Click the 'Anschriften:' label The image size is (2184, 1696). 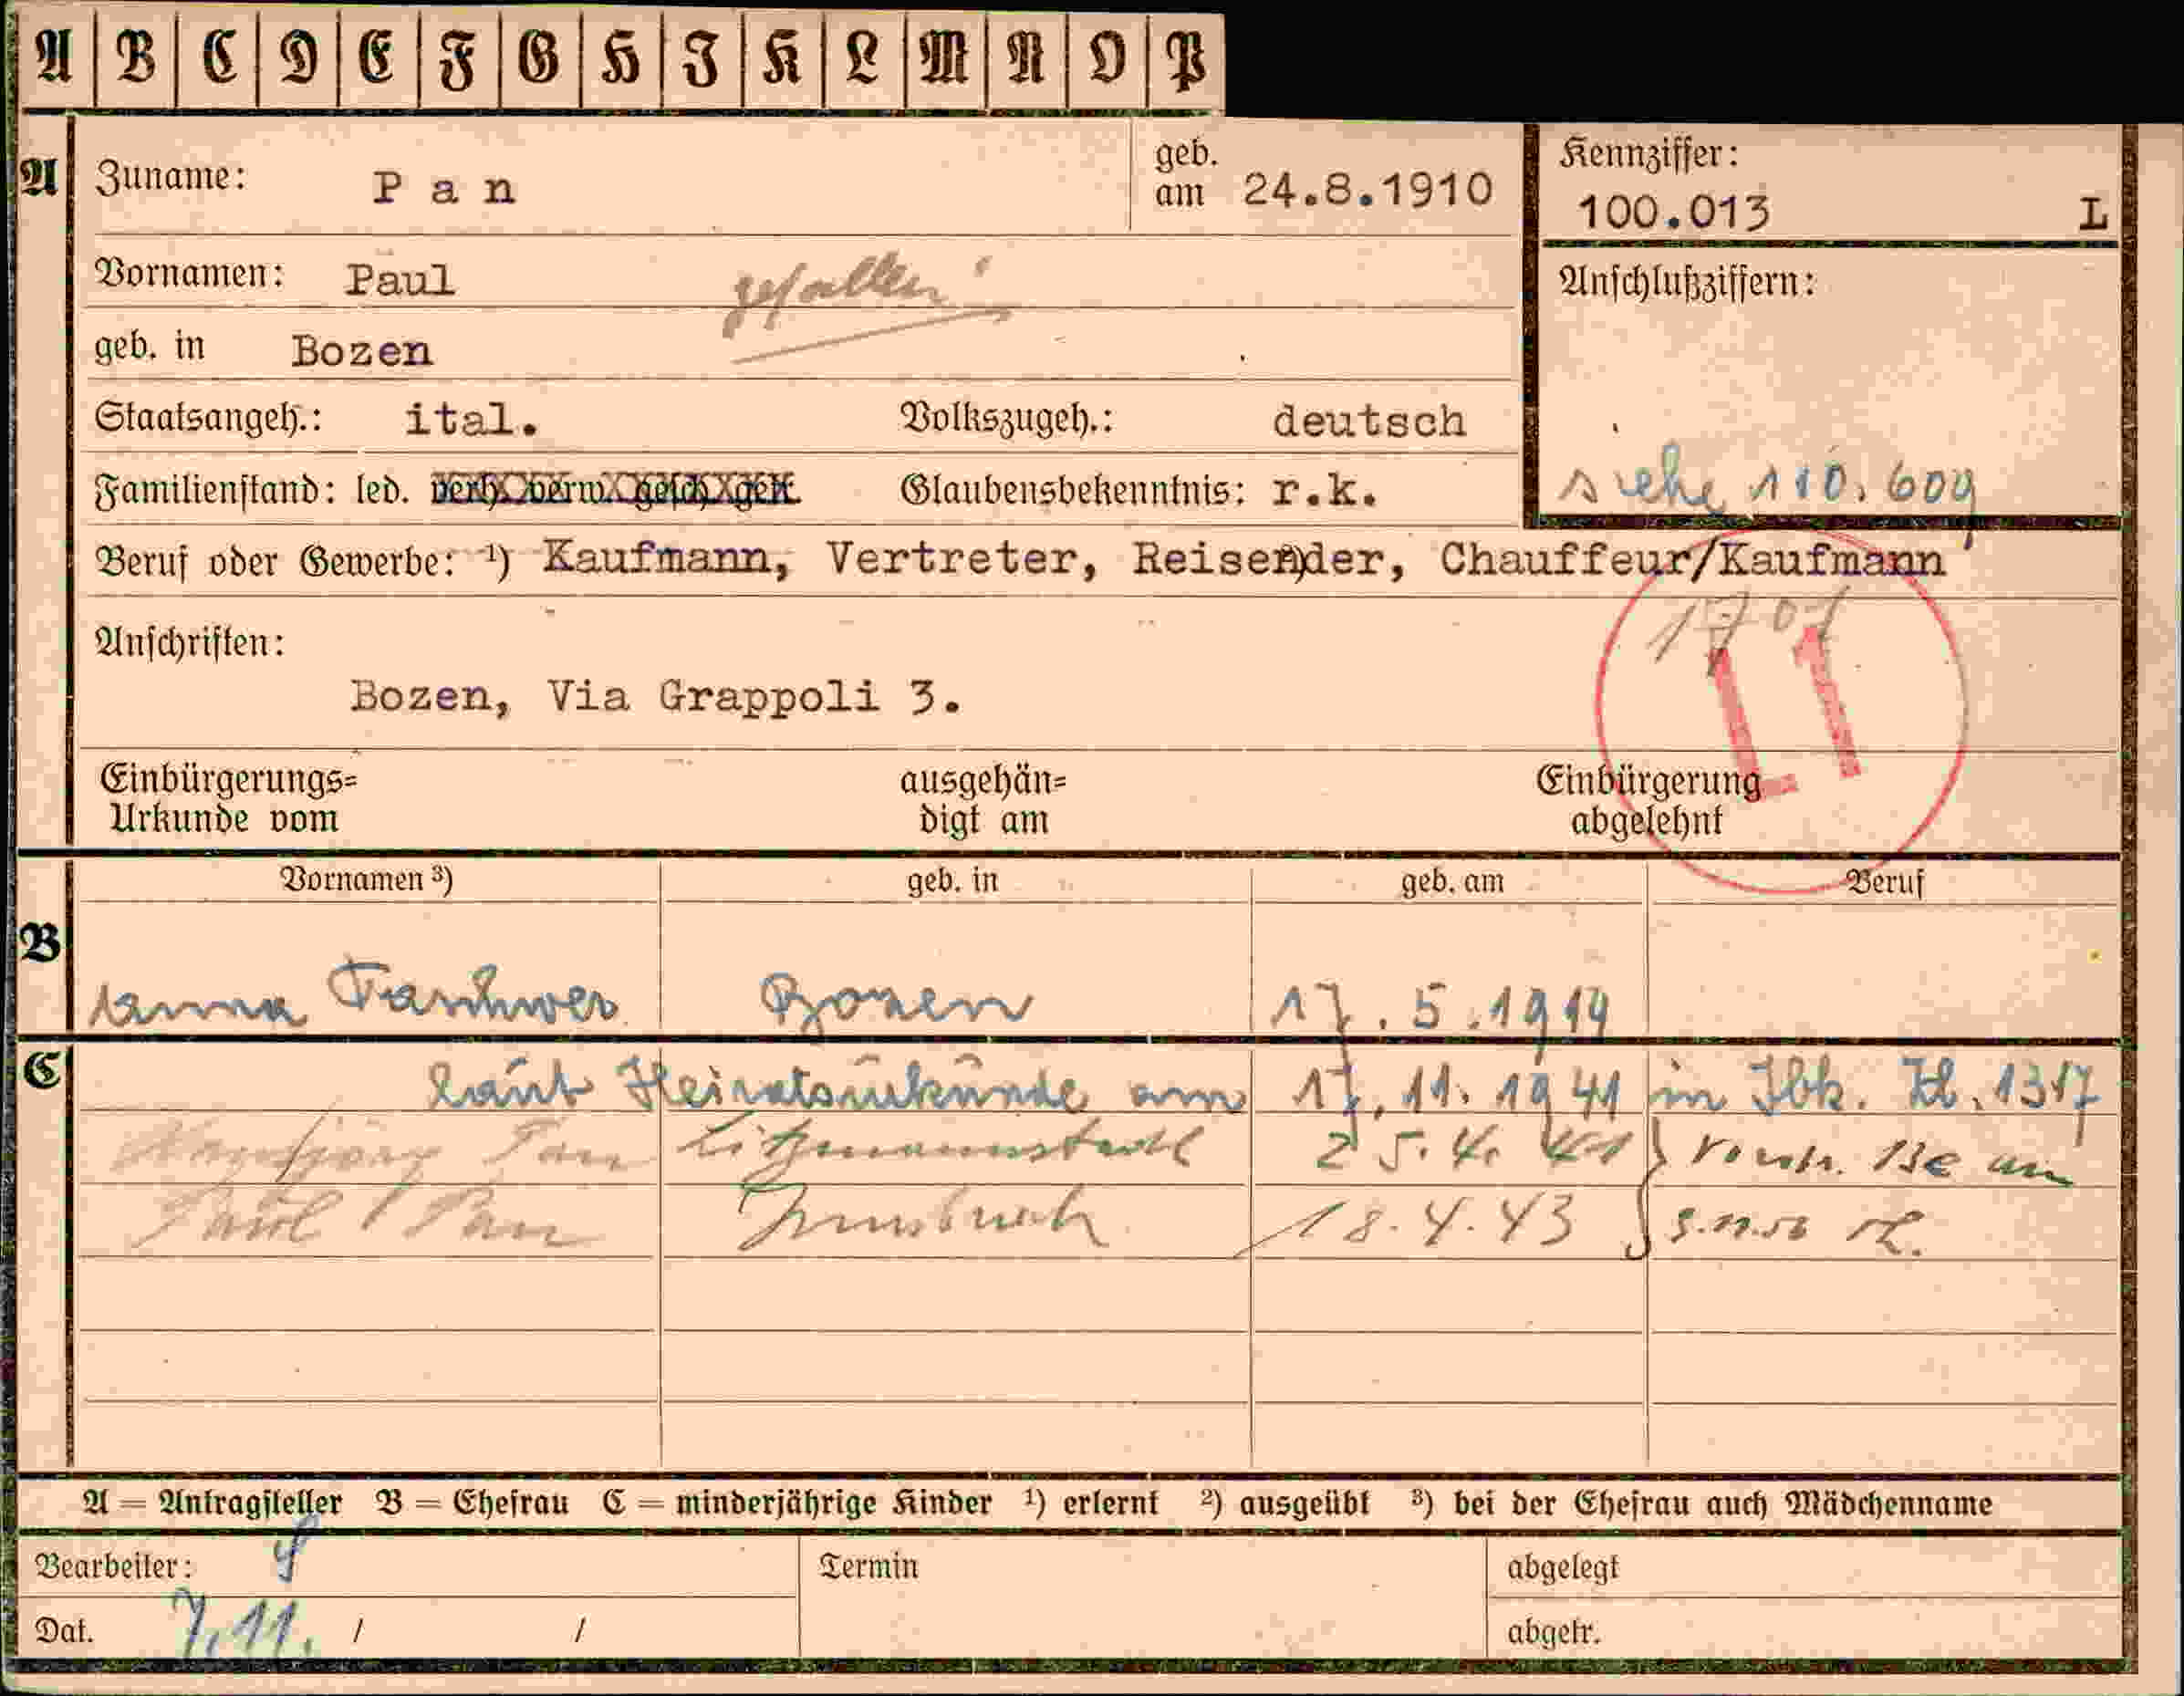(x=190, y=642)
